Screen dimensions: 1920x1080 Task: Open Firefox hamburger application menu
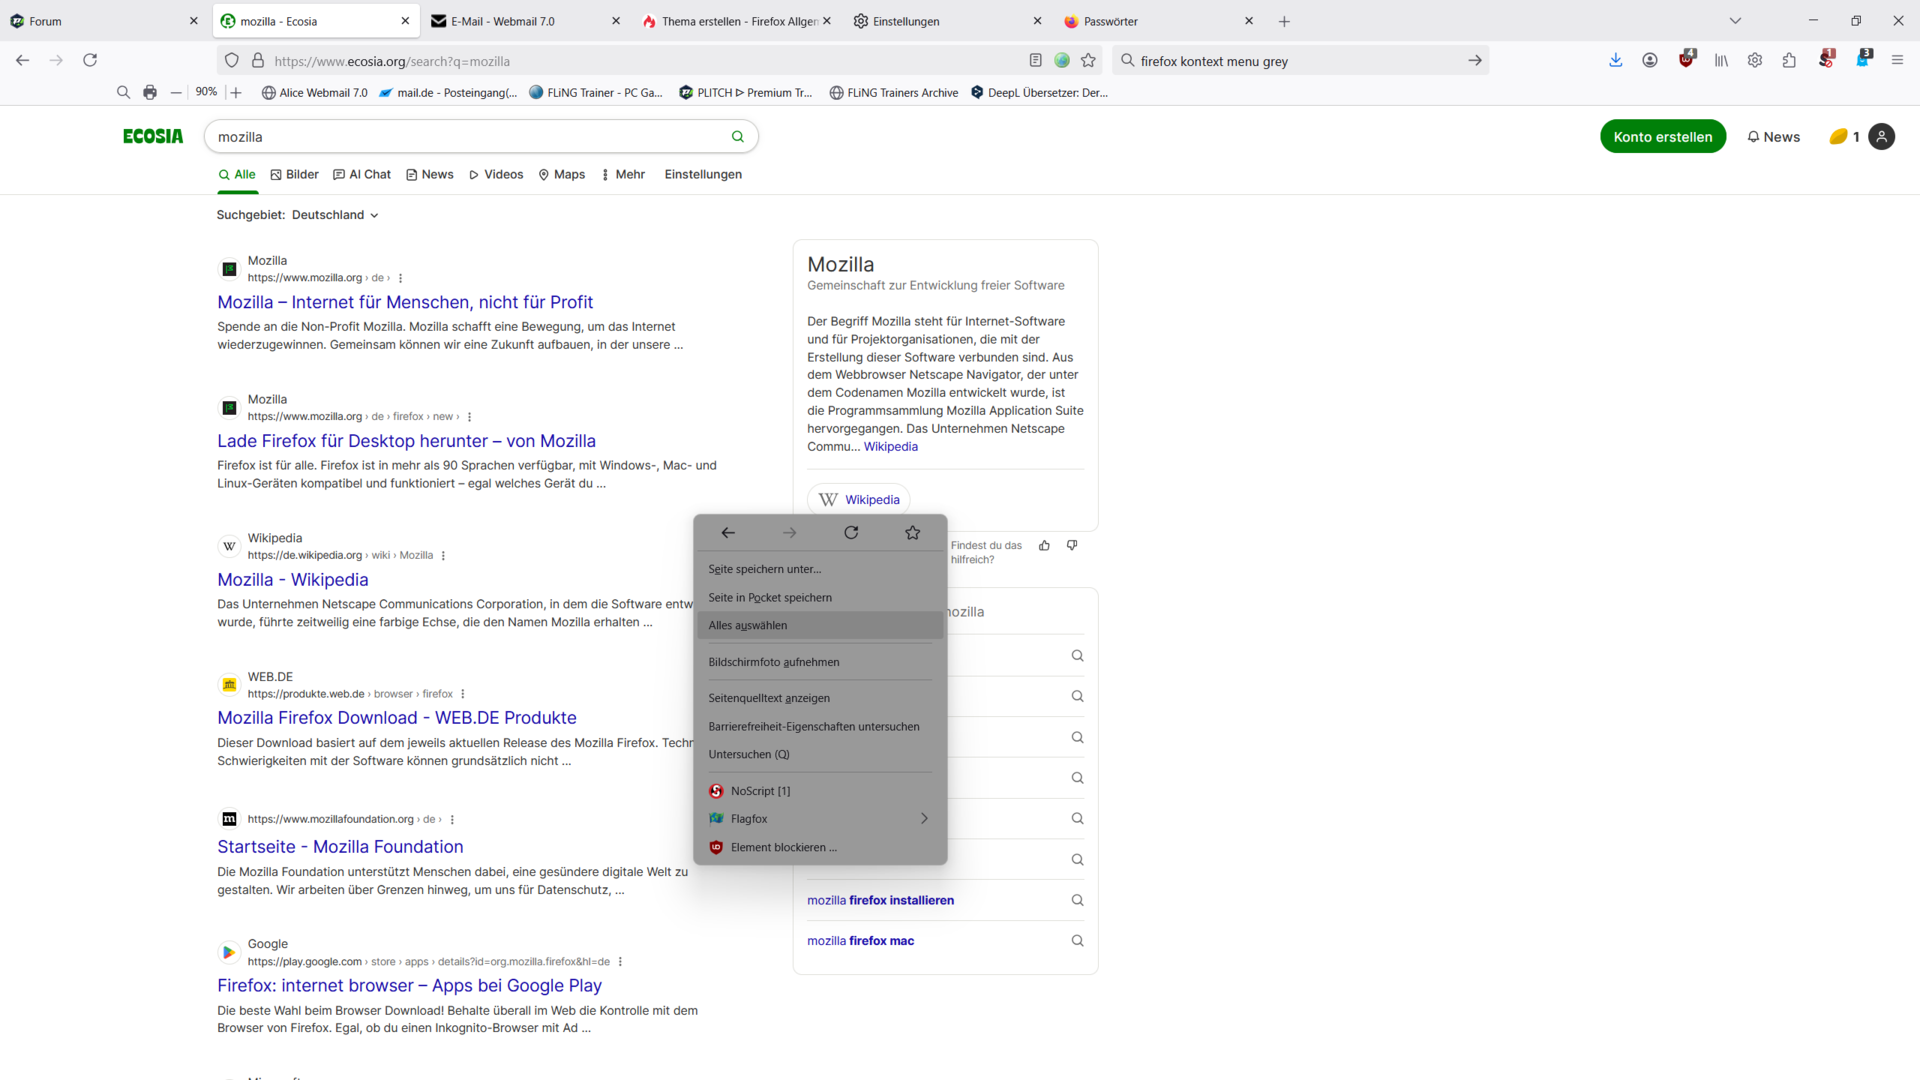pos(1897,61)
